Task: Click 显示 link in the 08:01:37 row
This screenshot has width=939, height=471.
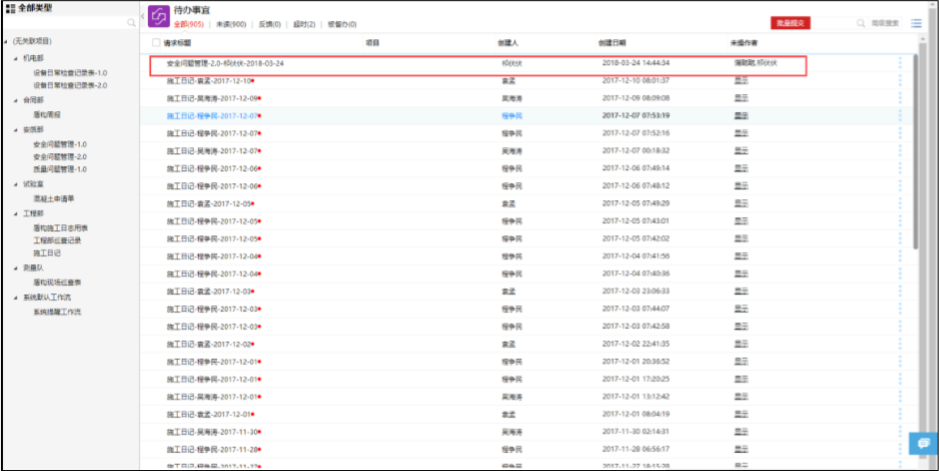Action: [x=741, y=81]
